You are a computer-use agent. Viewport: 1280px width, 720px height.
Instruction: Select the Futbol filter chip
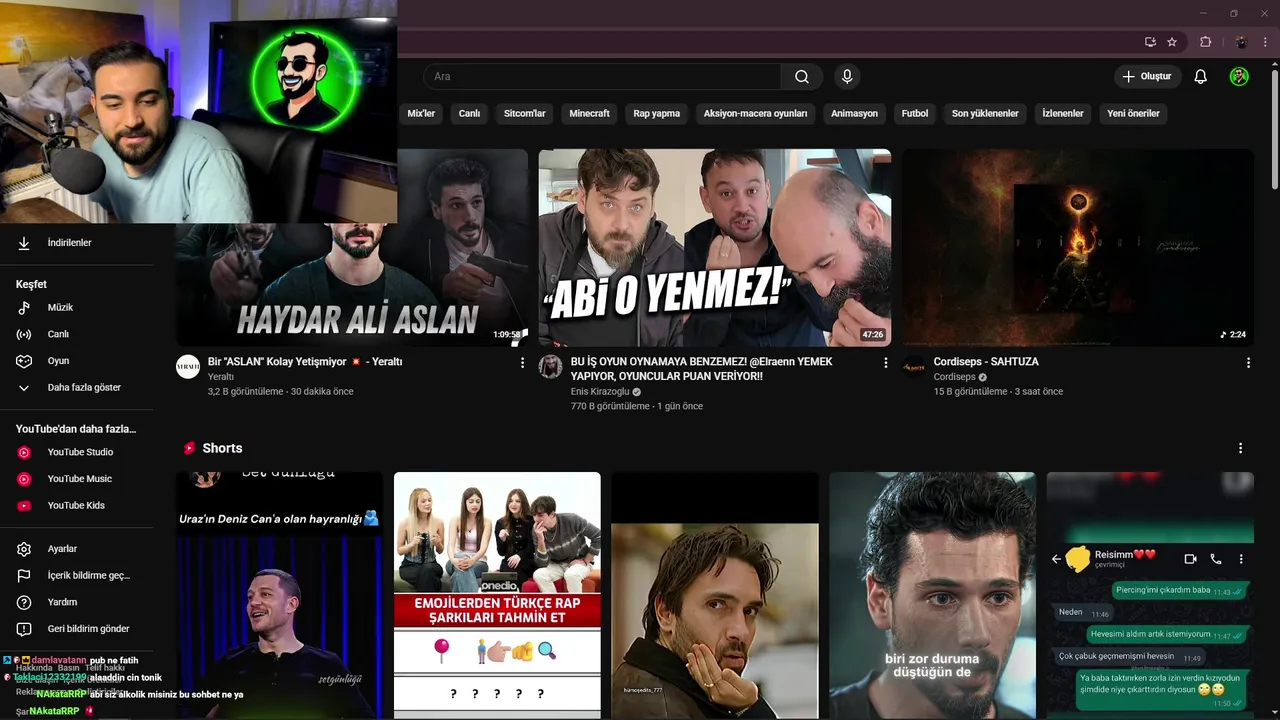pos(915,114)
